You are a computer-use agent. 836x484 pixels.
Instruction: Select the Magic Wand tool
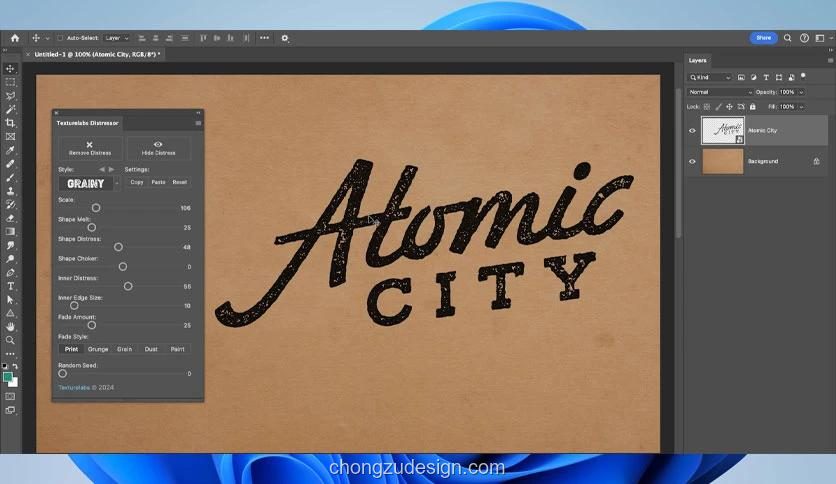pyautogui.click(x=10, y=109)
